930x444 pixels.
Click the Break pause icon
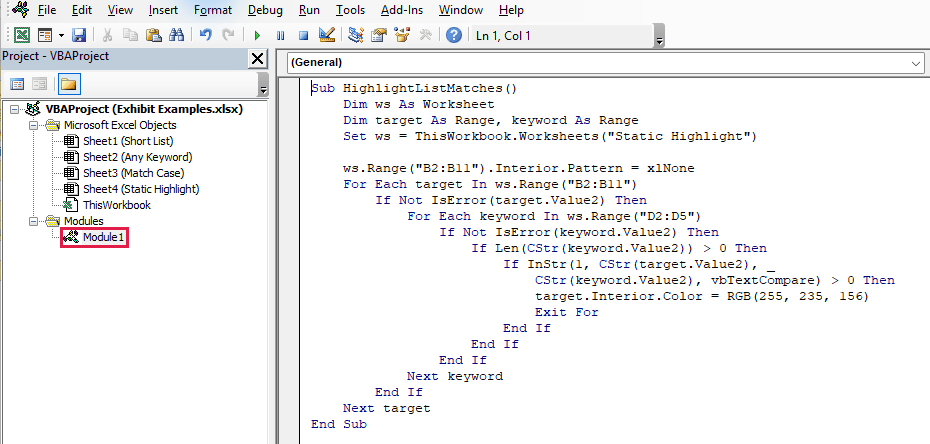point(281,36)
